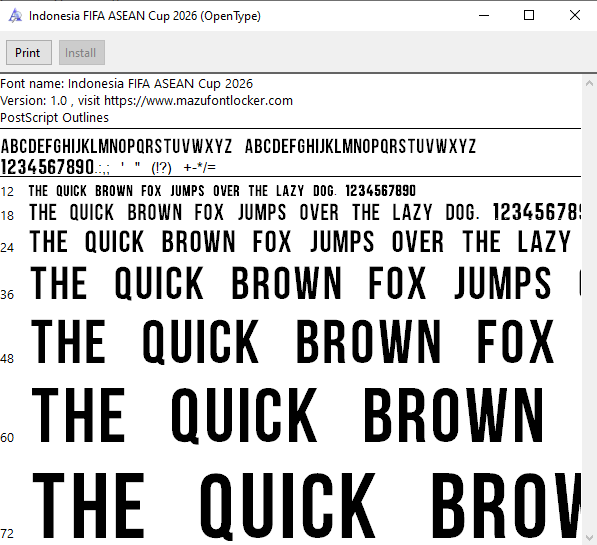This screenshot has width=597, height=545.
Task: Click the scrollbar down arrow
Action: coord(589,537)
